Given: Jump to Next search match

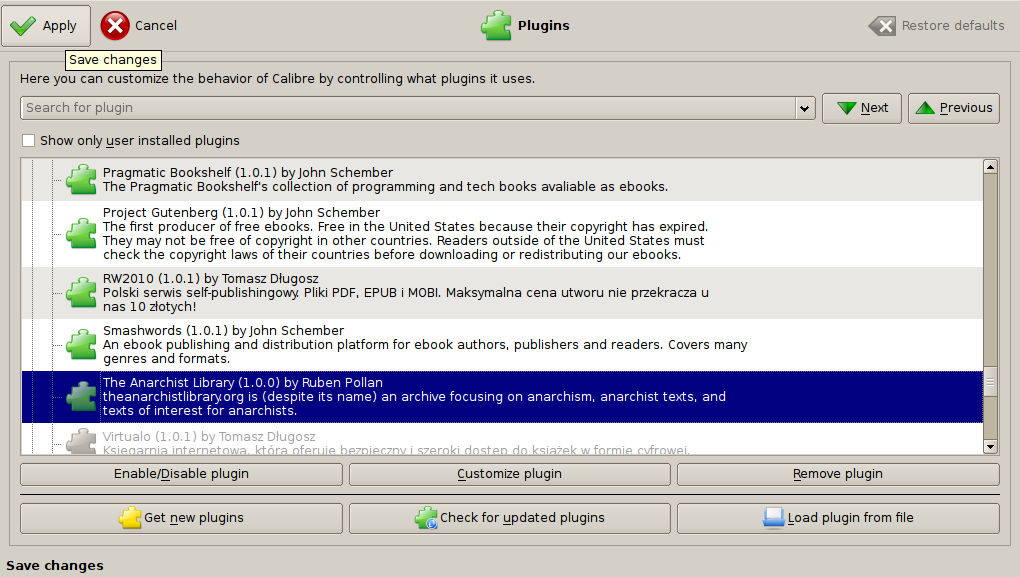Looking at the screenshot, I should 862,108.
